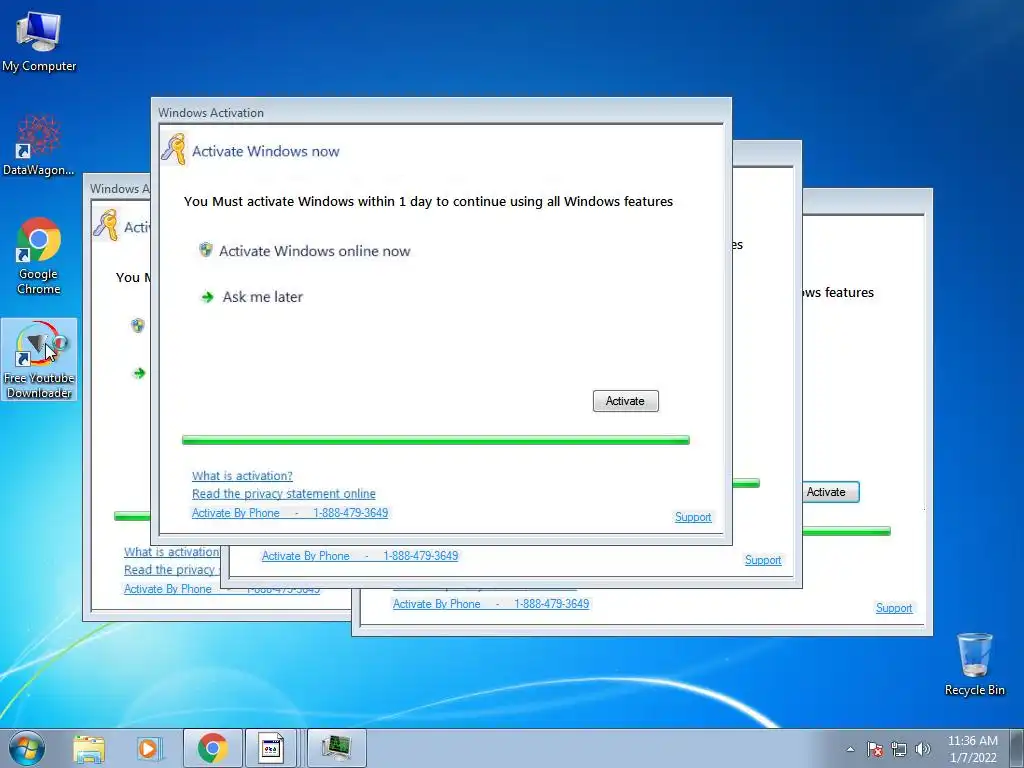Click the leftmost back window's title bar
This screenshot has width=1024, height=768.
[x=118, y=189]
